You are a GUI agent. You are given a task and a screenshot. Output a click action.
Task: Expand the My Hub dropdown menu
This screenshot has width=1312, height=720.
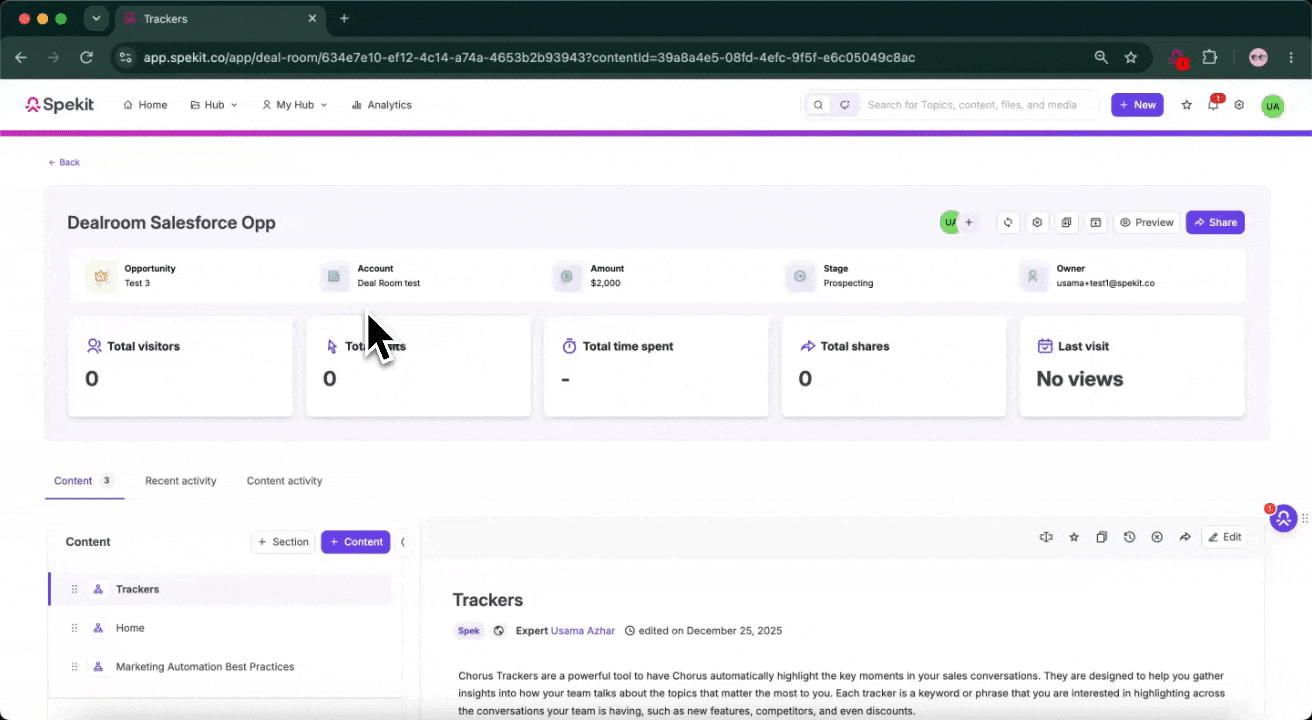pyautogui.click(x=294, y=105)
